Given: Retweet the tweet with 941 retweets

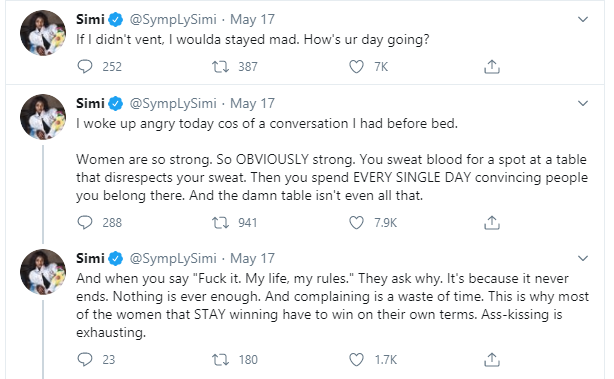Looking at the screenshot, I should point(220,223).
